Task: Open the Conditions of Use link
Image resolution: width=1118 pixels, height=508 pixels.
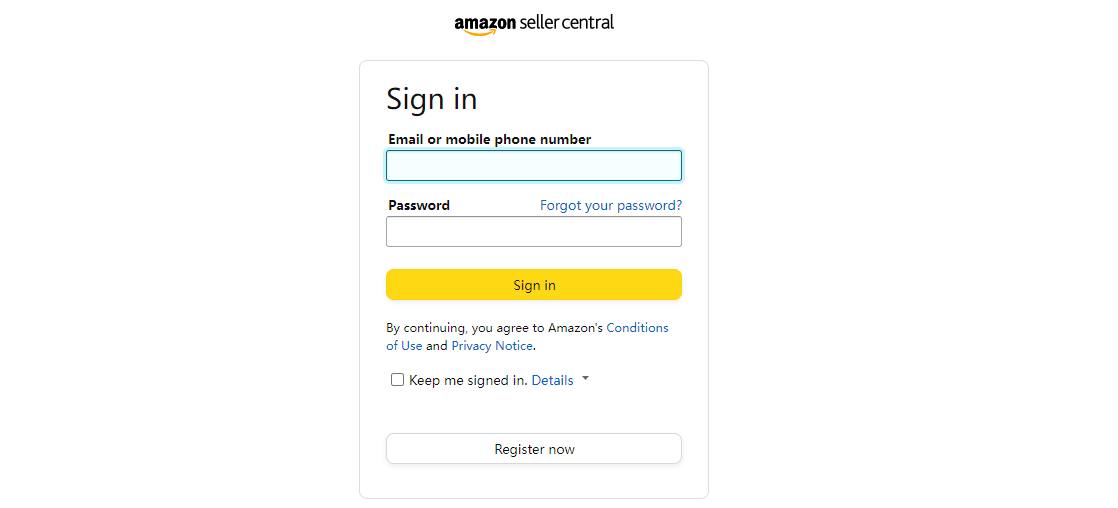Action: (637, 328)
